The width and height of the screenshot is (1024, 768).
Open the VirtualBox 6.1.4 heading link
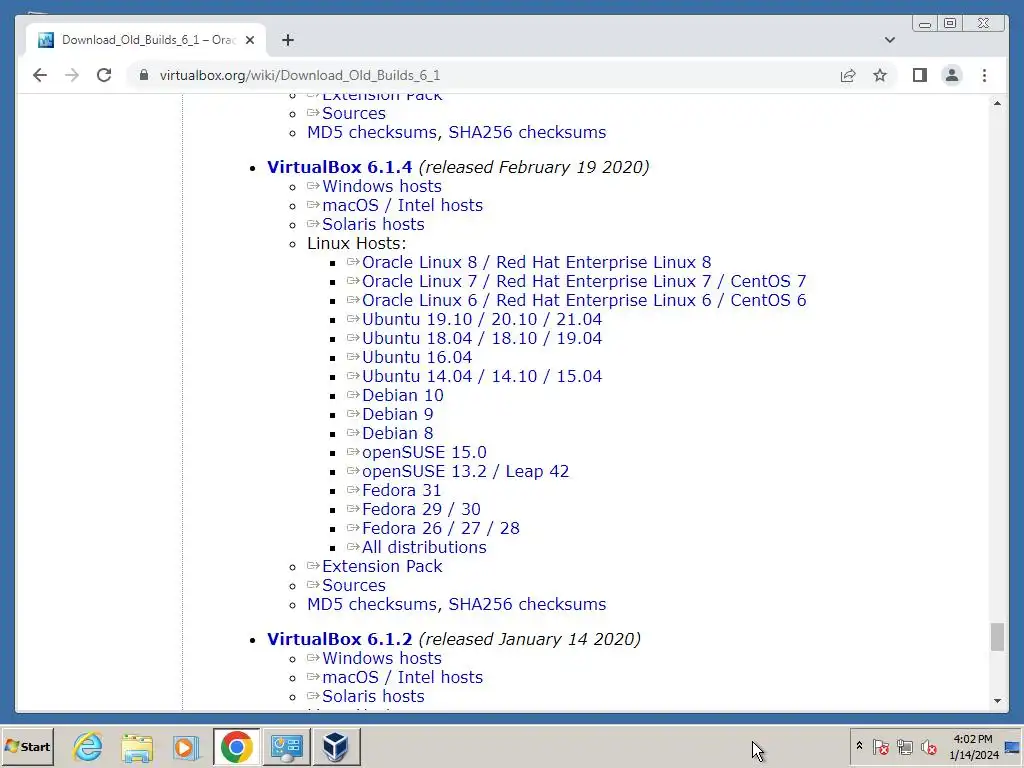[x=340, y=167]
